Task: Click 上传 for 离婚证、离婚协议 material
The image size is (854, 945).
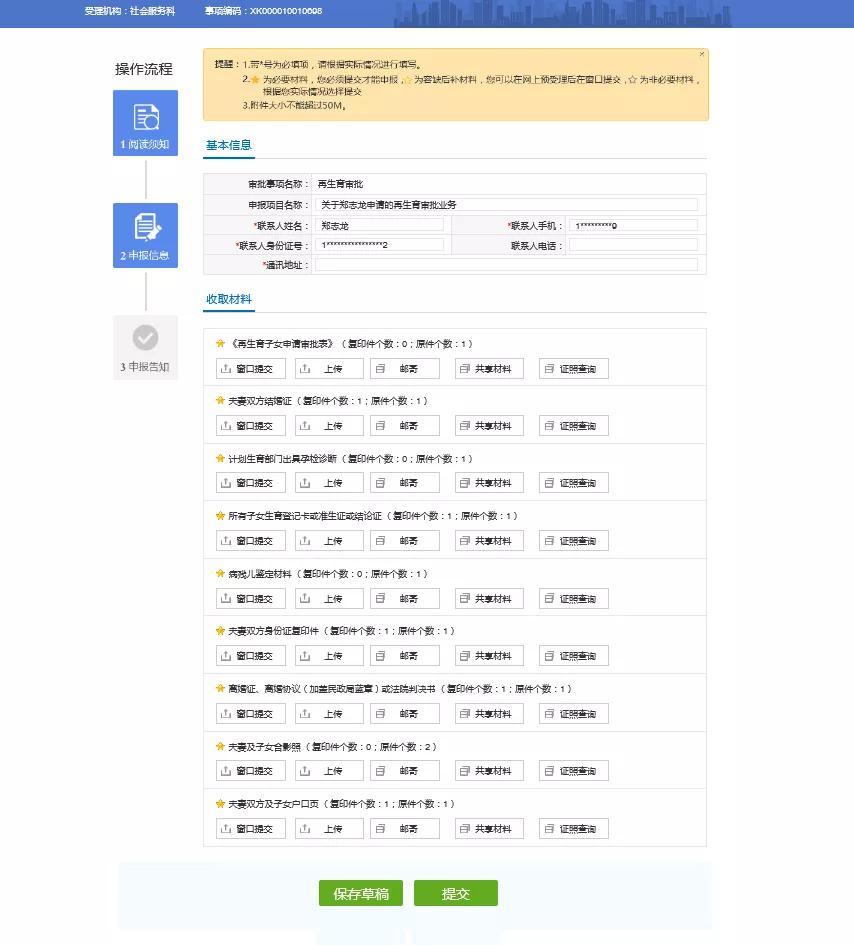Action: click(x=329, y=714)
